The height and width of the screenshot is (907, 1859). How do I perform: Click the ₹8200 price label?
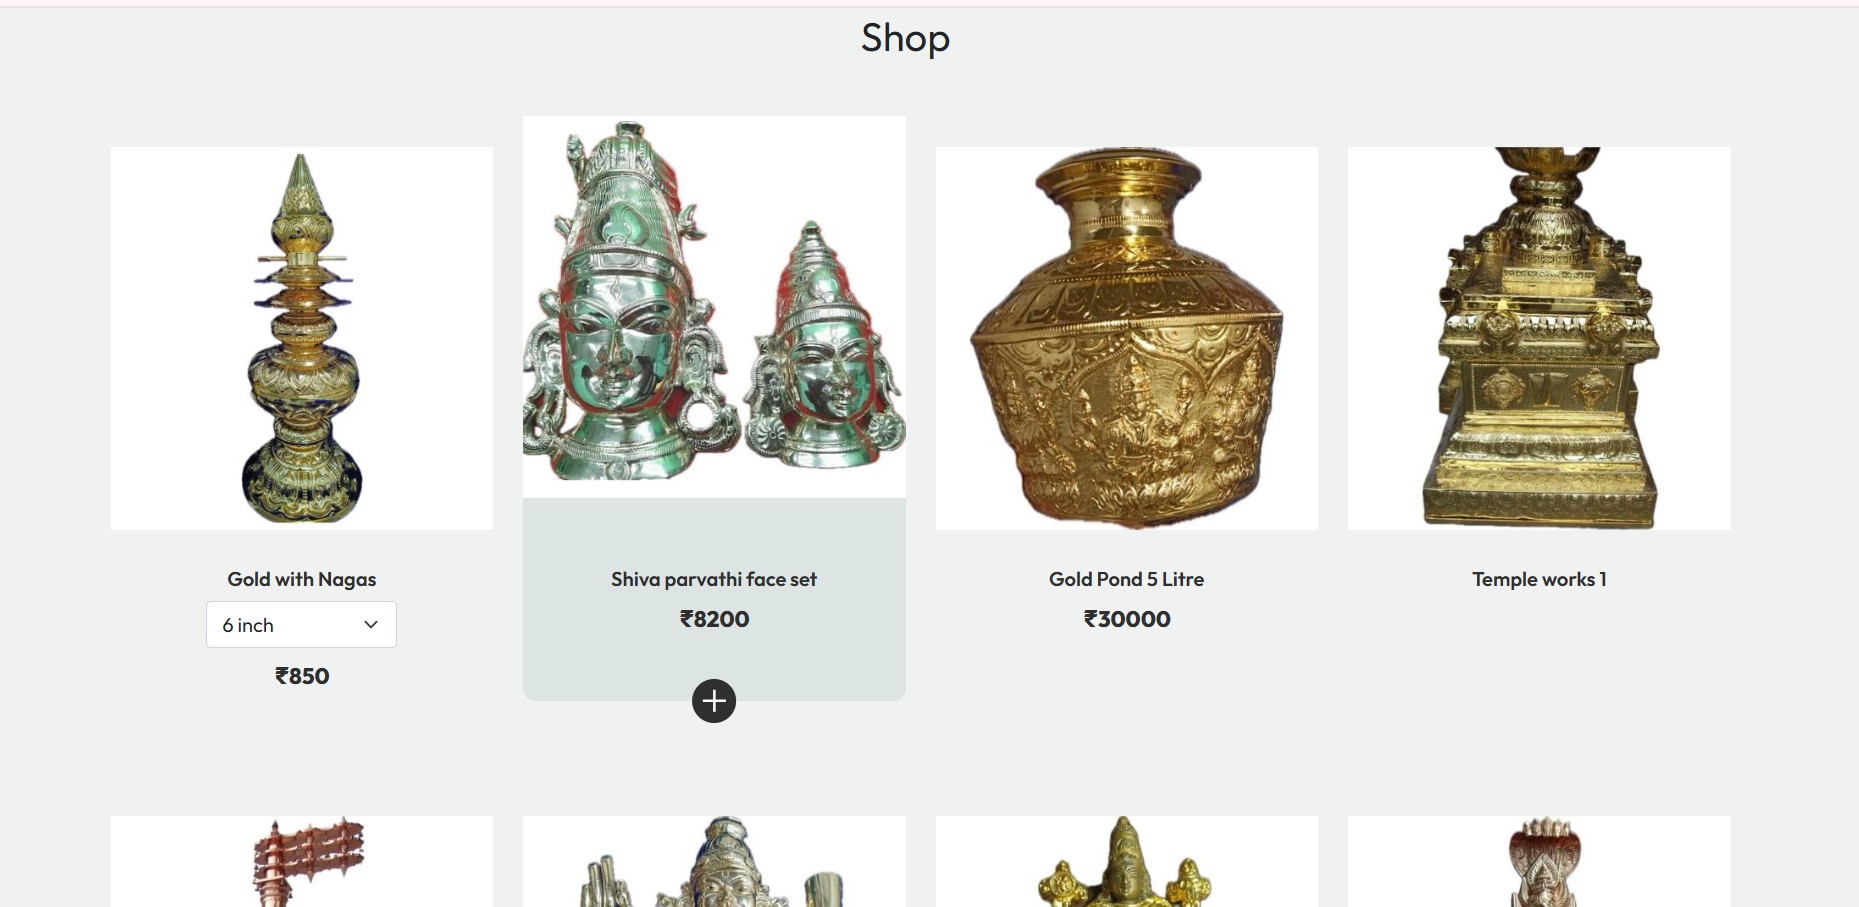tap(714, 619)
